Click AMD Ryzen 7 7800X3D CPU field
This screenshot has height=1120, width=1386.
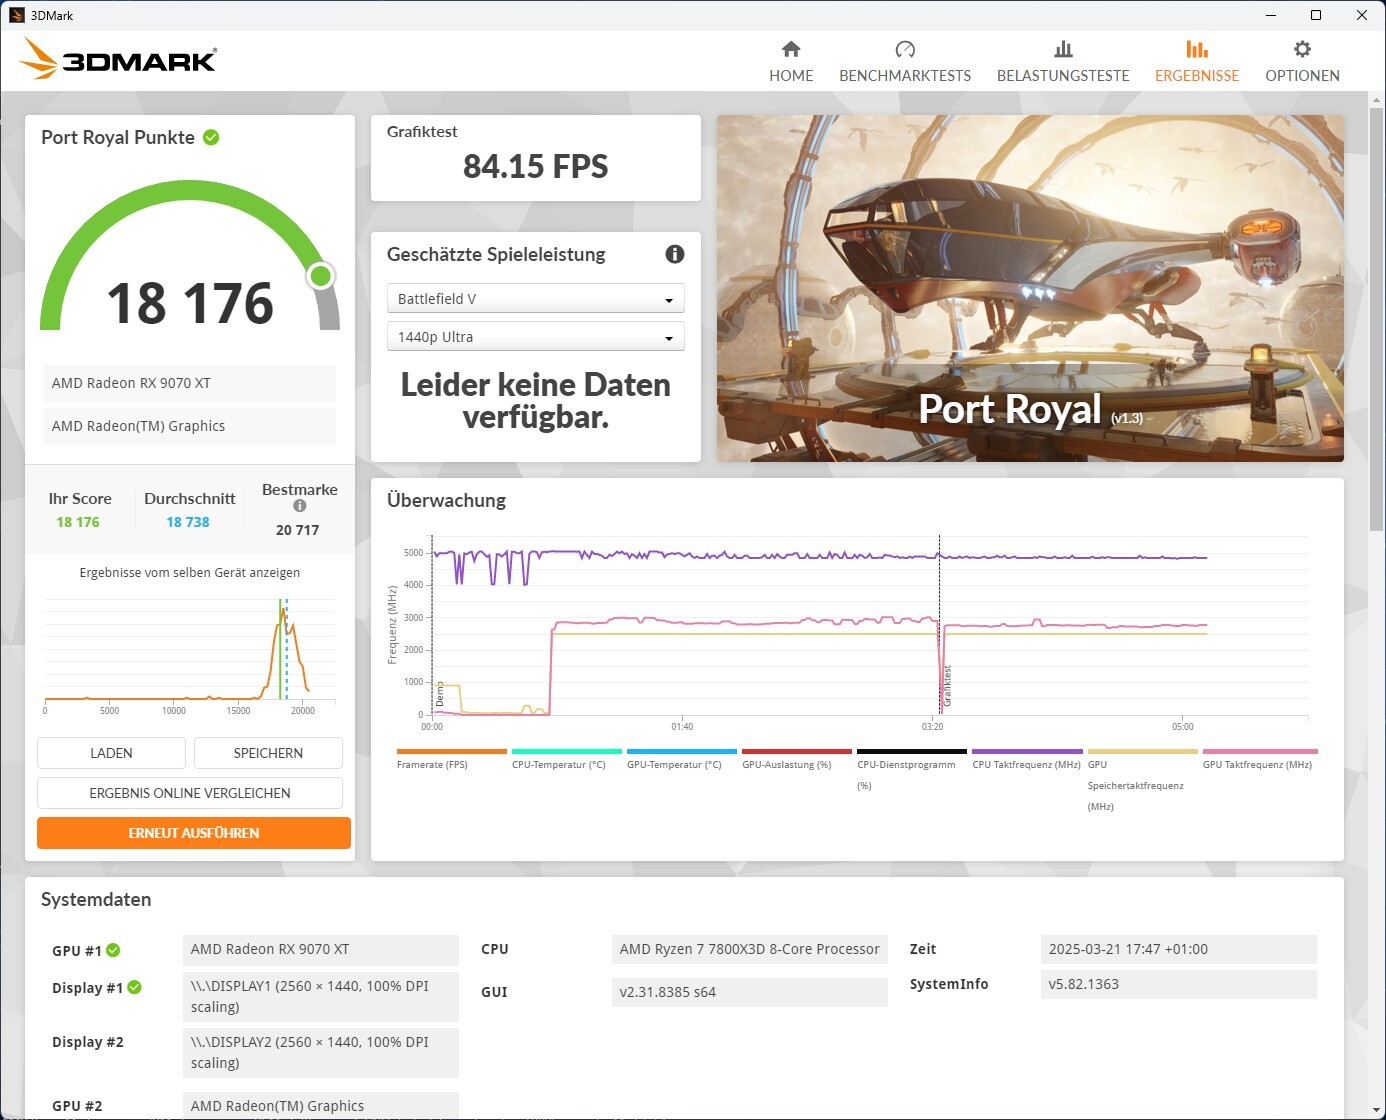click(750, 949)
